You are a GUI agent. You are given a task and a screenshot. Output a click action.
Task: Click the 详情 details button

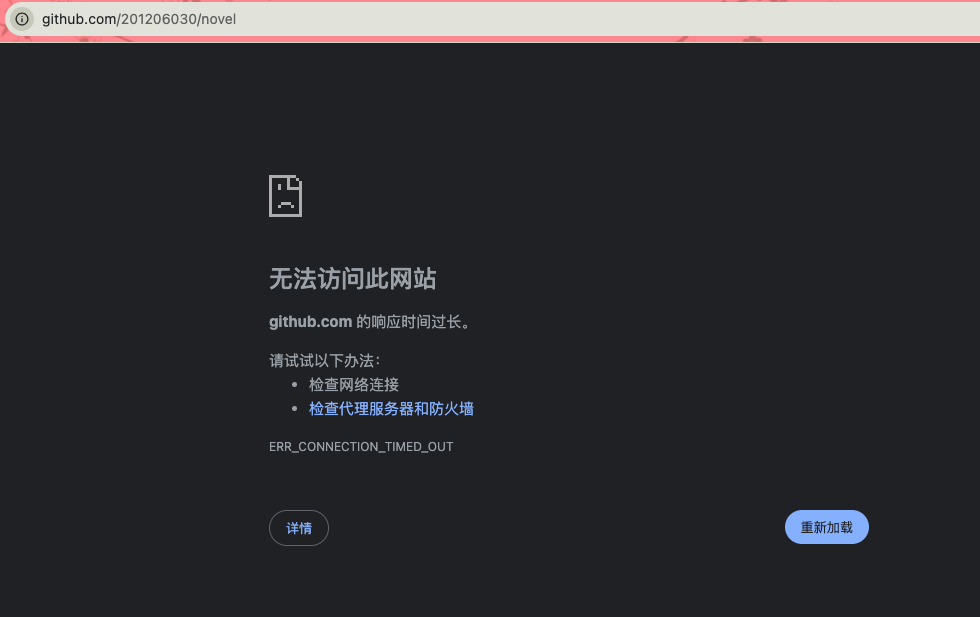coord(299,528)
